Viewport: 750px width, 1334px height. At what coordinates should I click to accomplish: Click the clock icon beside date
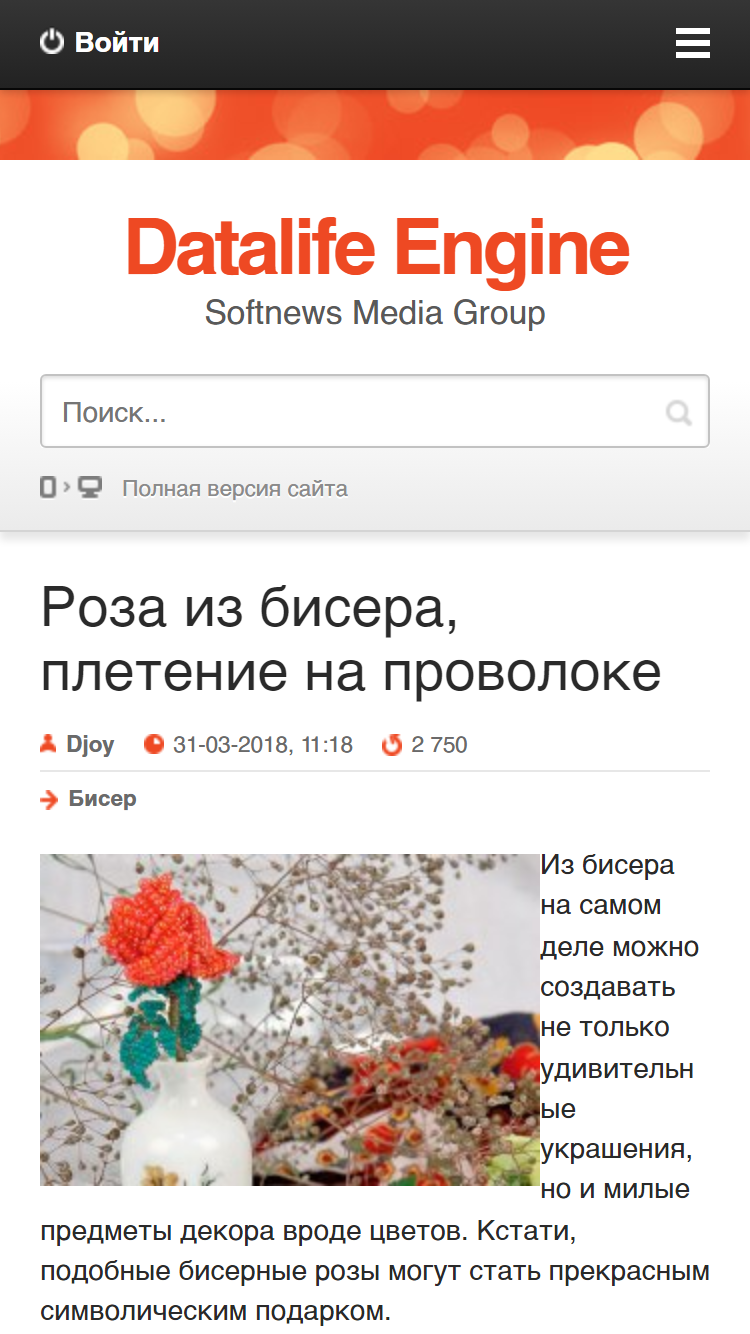[x=153, y=744]
